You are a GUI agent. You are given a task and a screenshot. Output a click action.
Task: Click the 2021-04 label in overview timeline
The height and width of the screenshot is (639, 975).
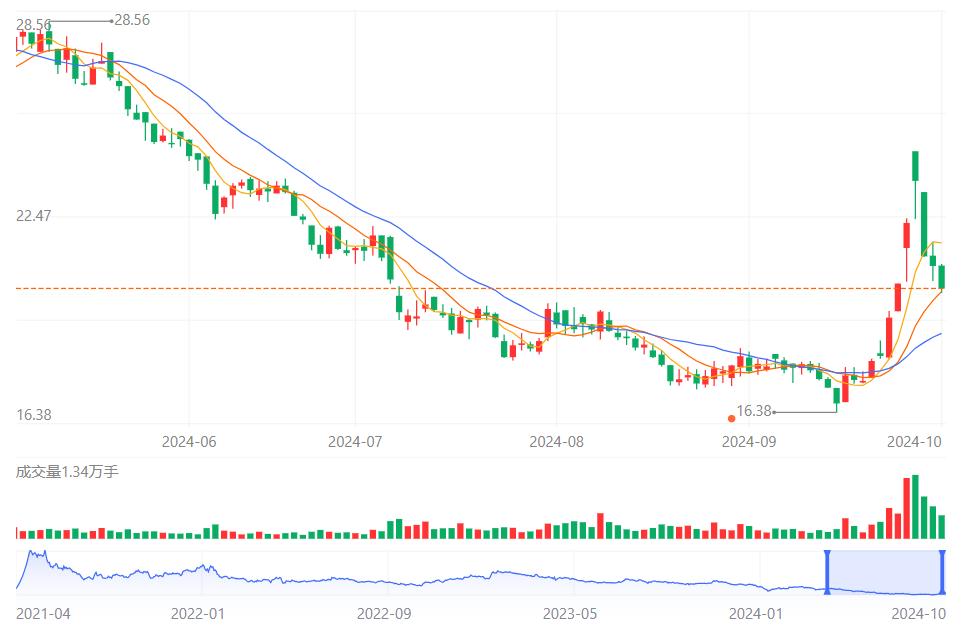click(x=43, y=613)
